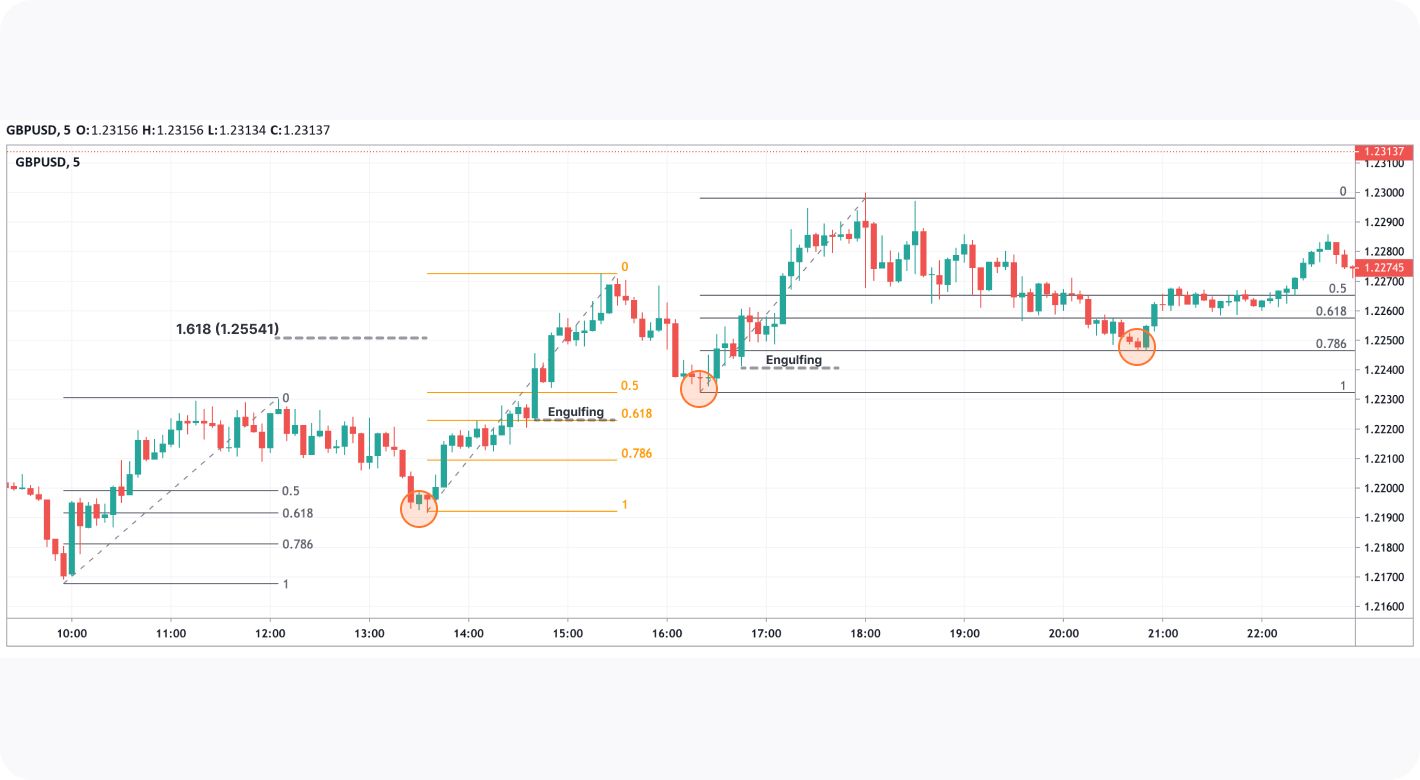Click the orange 1 Fibonacci level label

pyautogui.click(x=625, y=505)
